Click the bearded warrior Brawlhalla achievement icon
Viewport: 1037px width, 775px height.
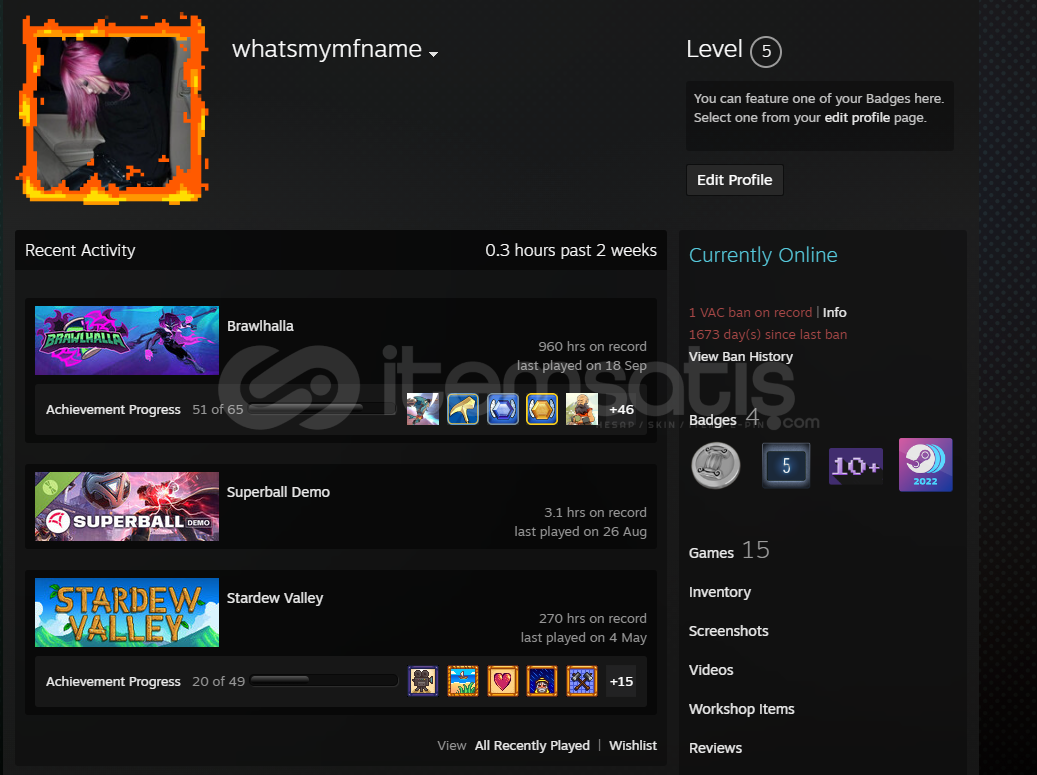click(582, 409)
